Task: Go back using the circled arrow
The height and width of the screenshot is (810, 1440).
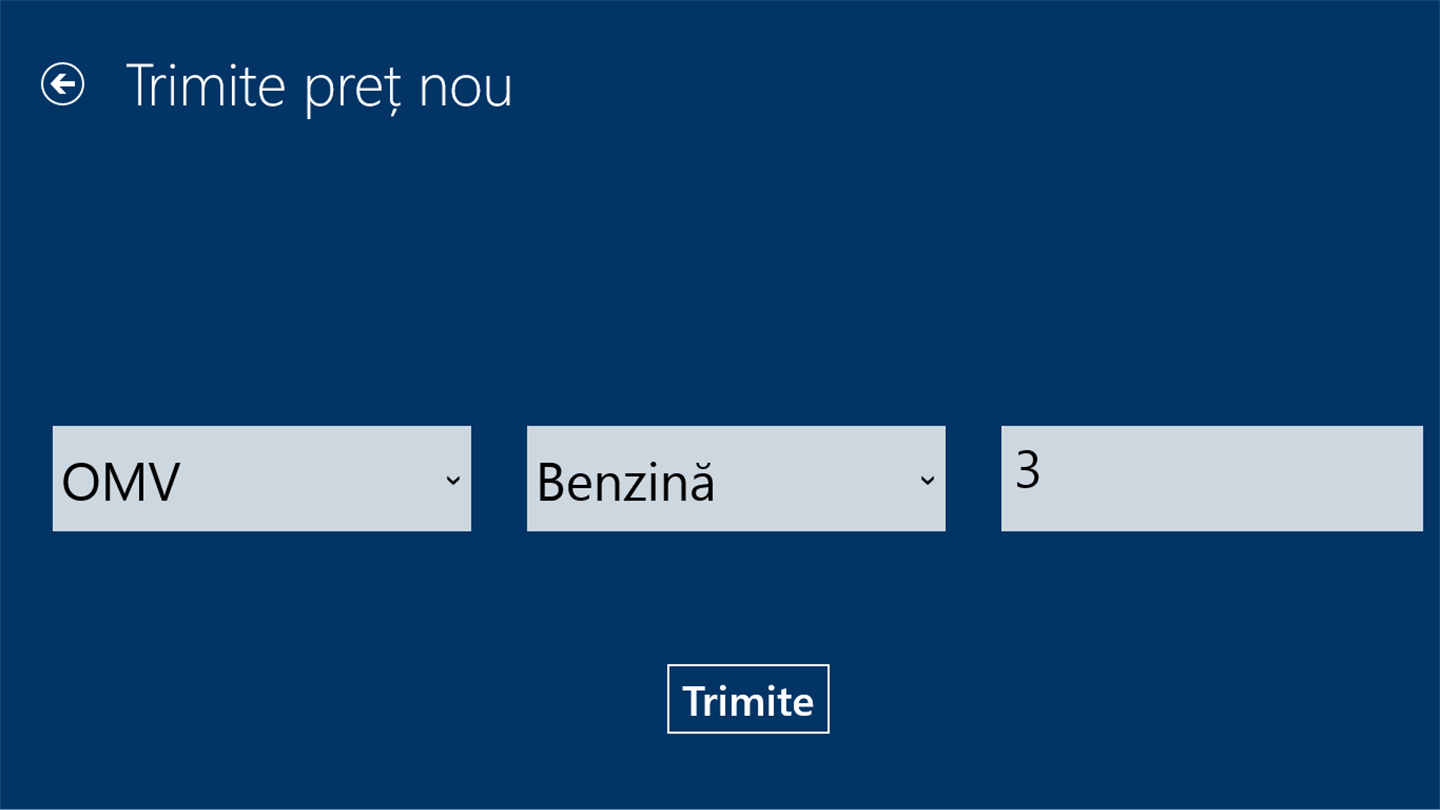Action: point(62,84)
